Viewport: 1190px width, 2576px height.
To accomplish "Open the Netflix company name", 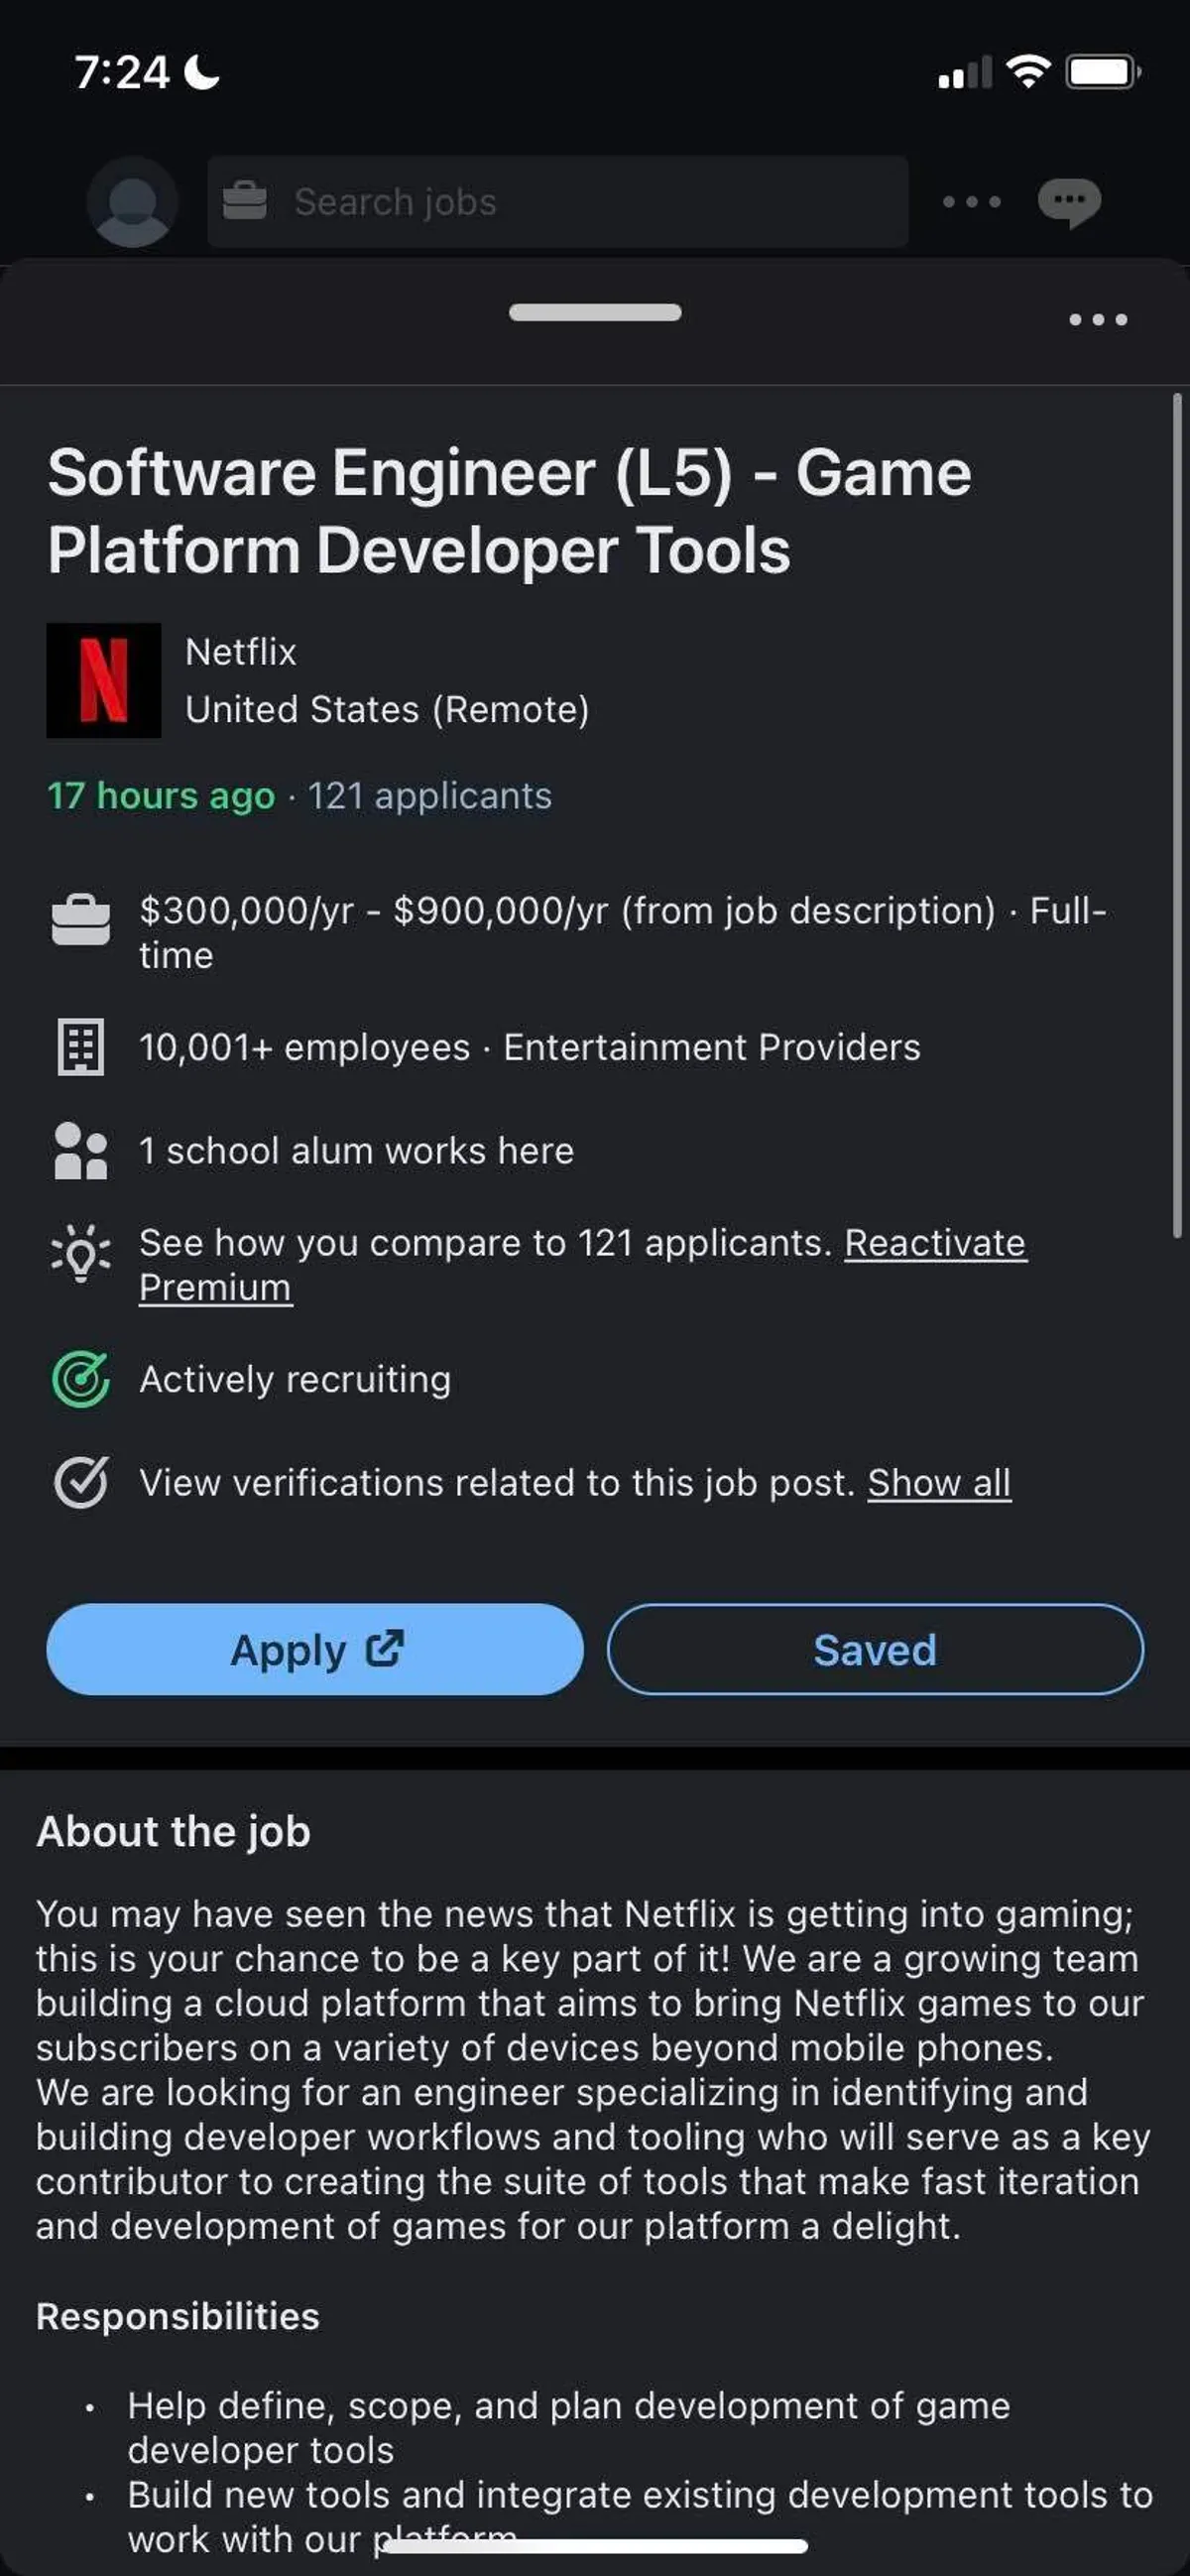I will pyautogui.click(x=241, y=652).
